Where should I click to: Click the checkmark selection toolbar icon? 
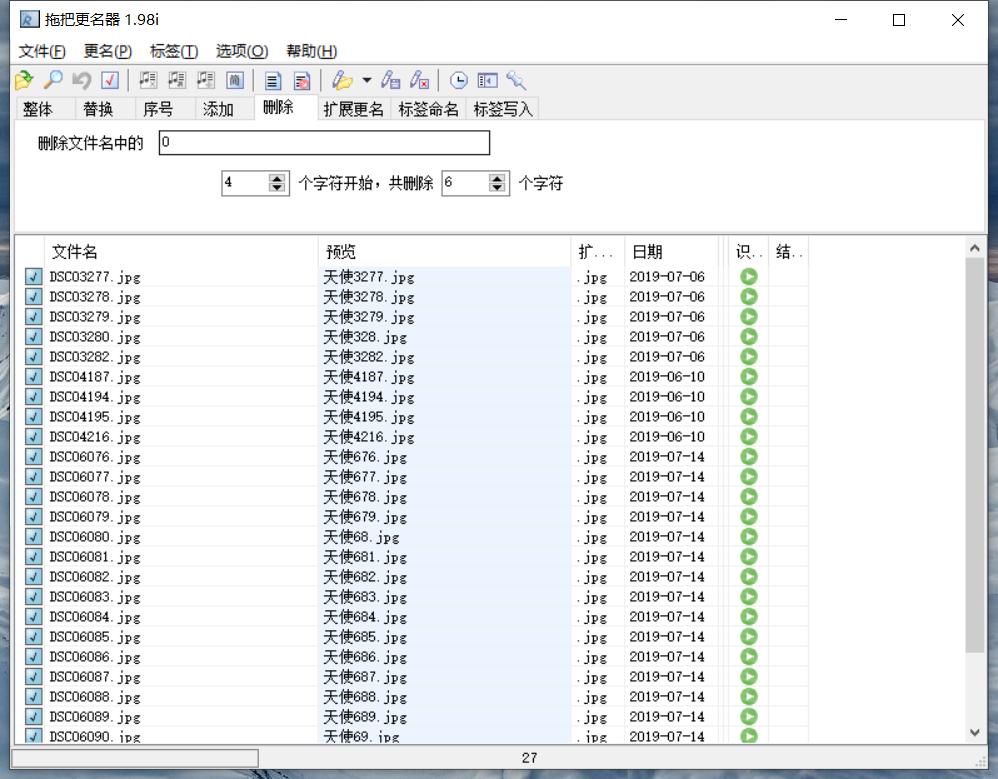[x=110, y=80]
